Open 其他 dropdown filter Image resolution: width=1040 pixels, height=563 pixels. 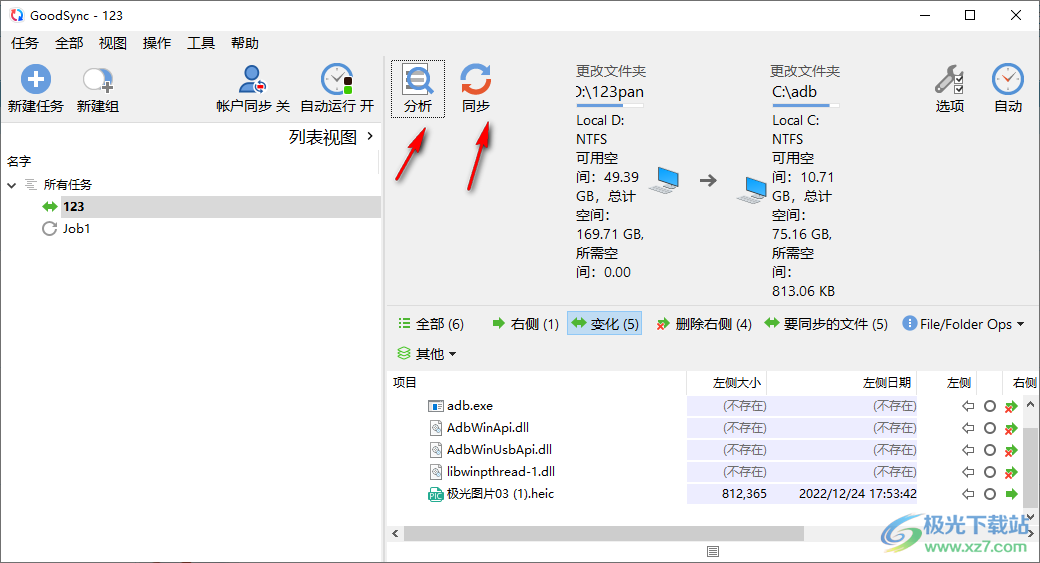coord(426,353)
